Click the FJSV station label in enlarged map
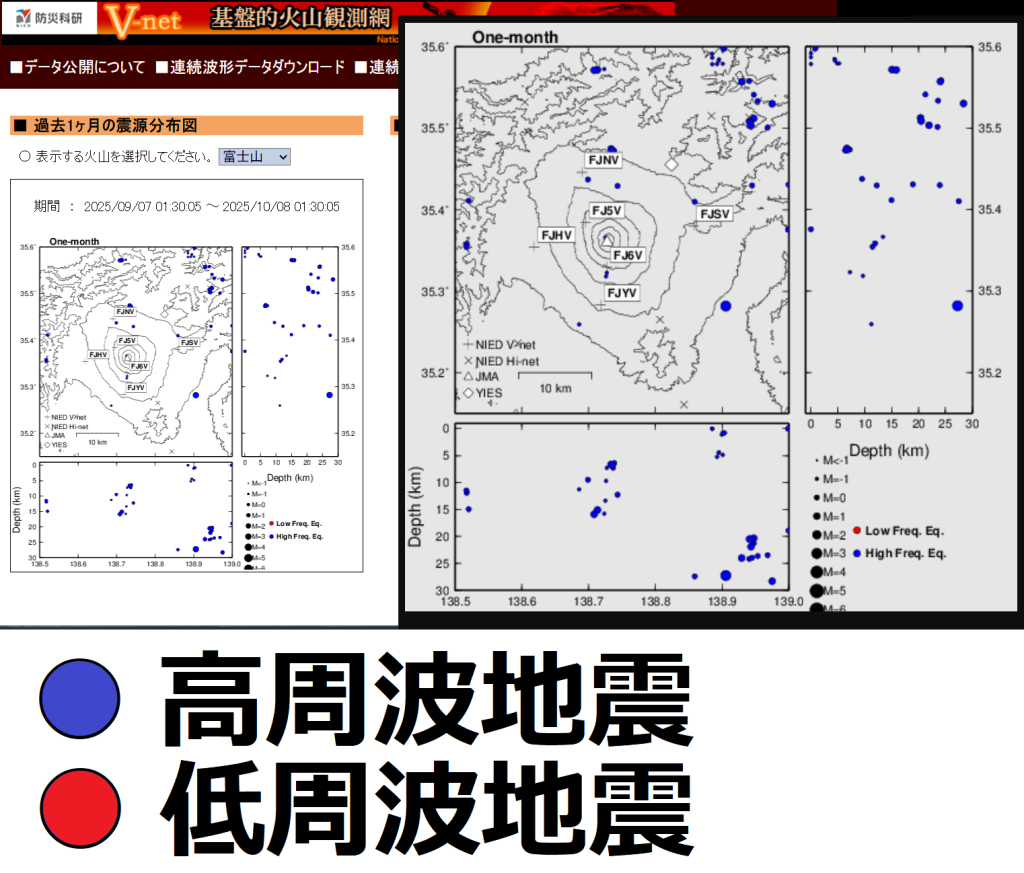1024x873 pixels. (x=714, y=214)
